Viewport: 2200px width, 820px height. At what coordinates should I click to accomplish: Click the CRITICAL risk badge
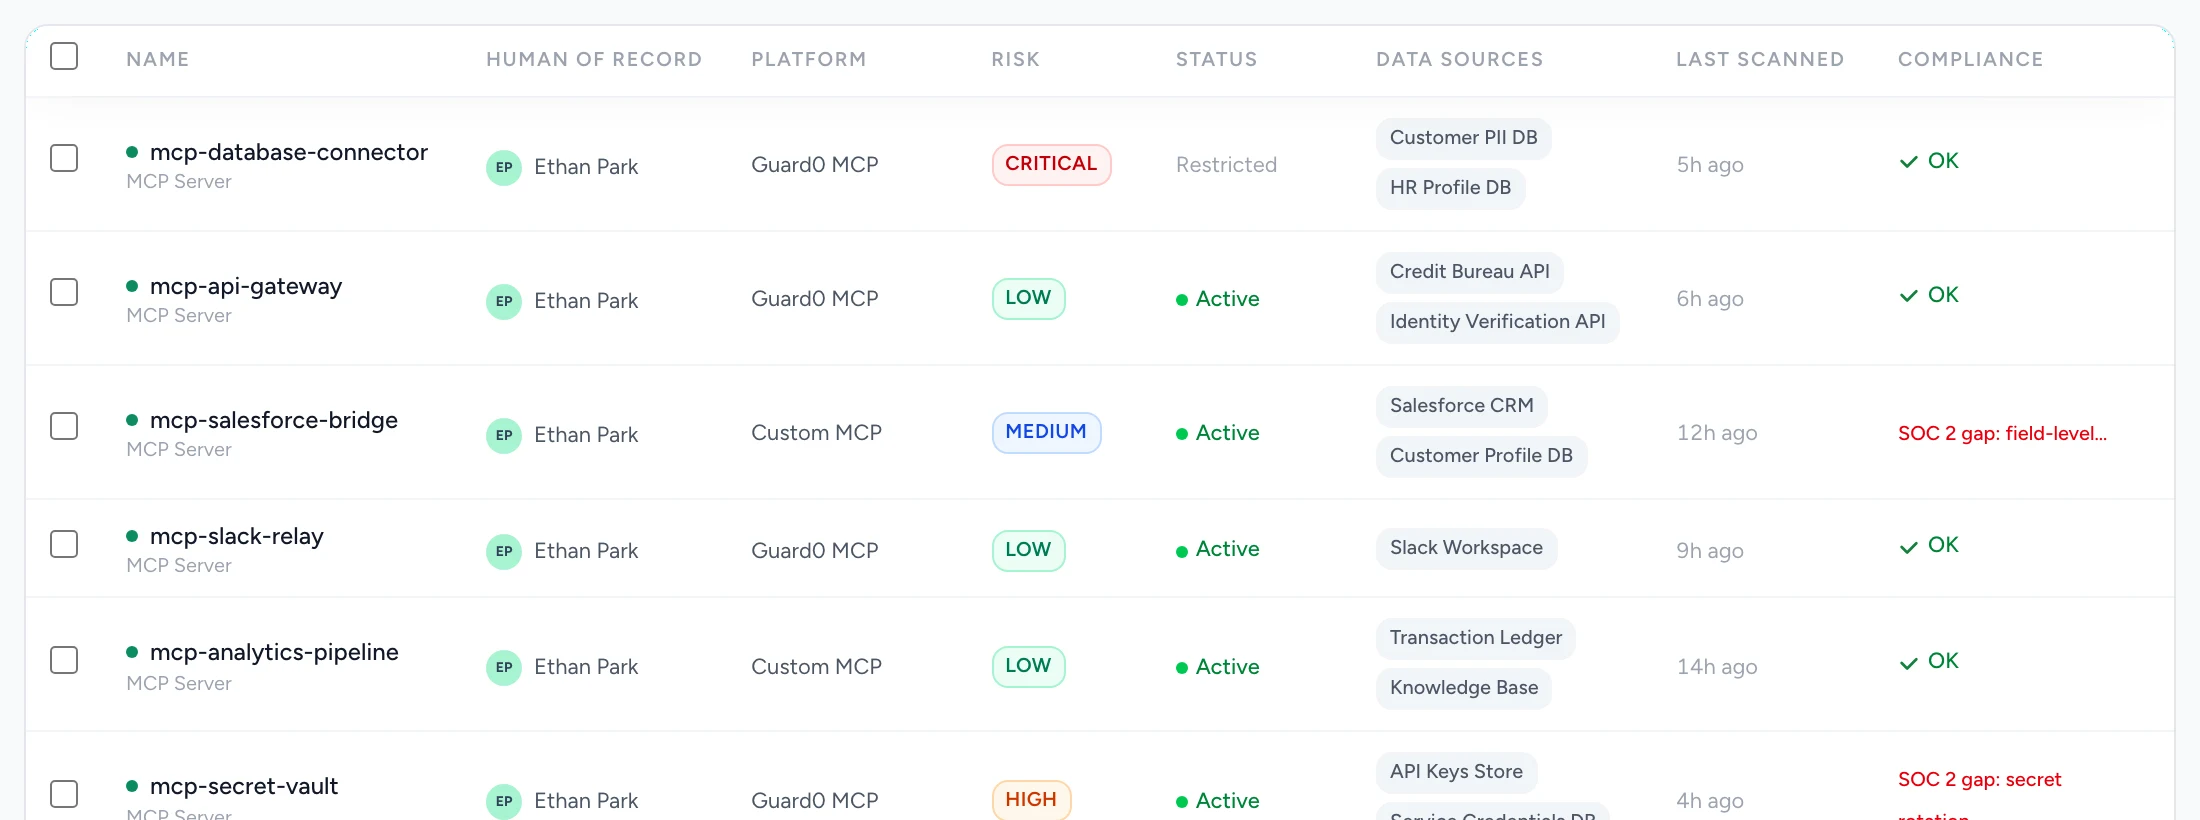tap(1051, 164)
